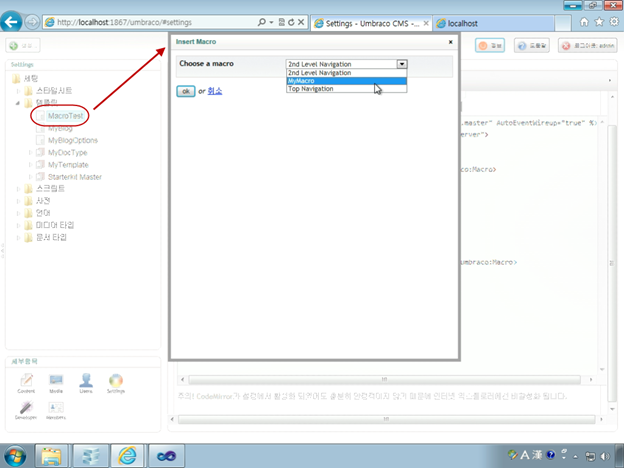Open the 사전 folder

point(43,201)
